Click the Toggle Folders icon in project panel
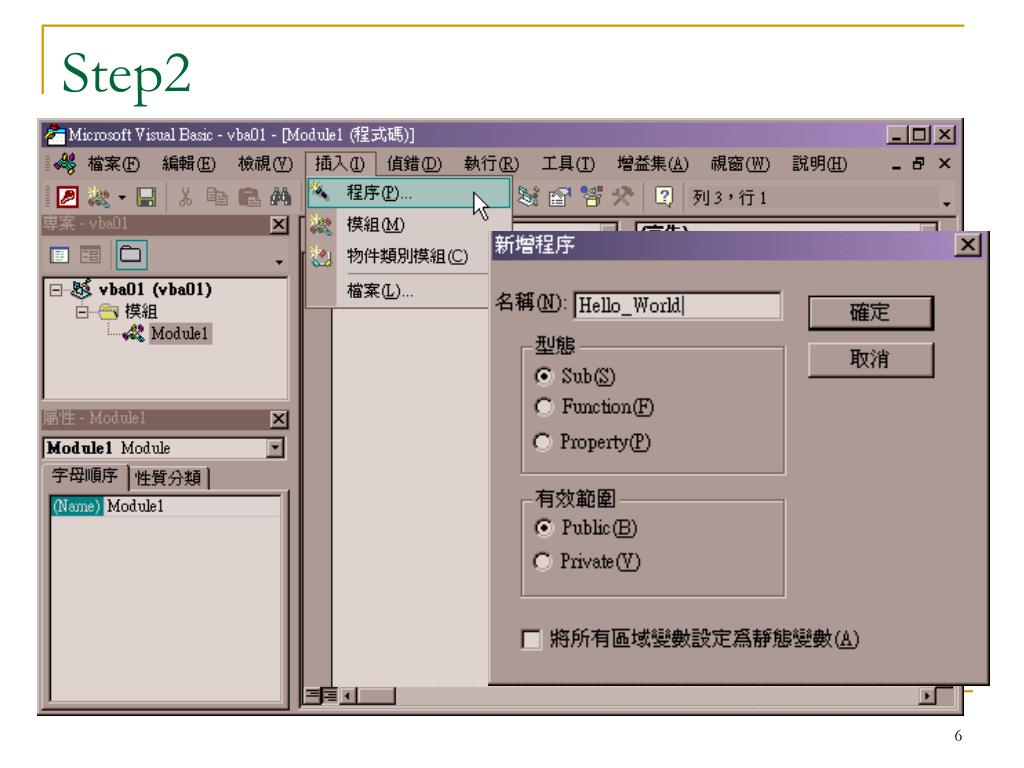The width and height of the screenshot is (1024, 768). pyautogui.click(x=131, y=255)
